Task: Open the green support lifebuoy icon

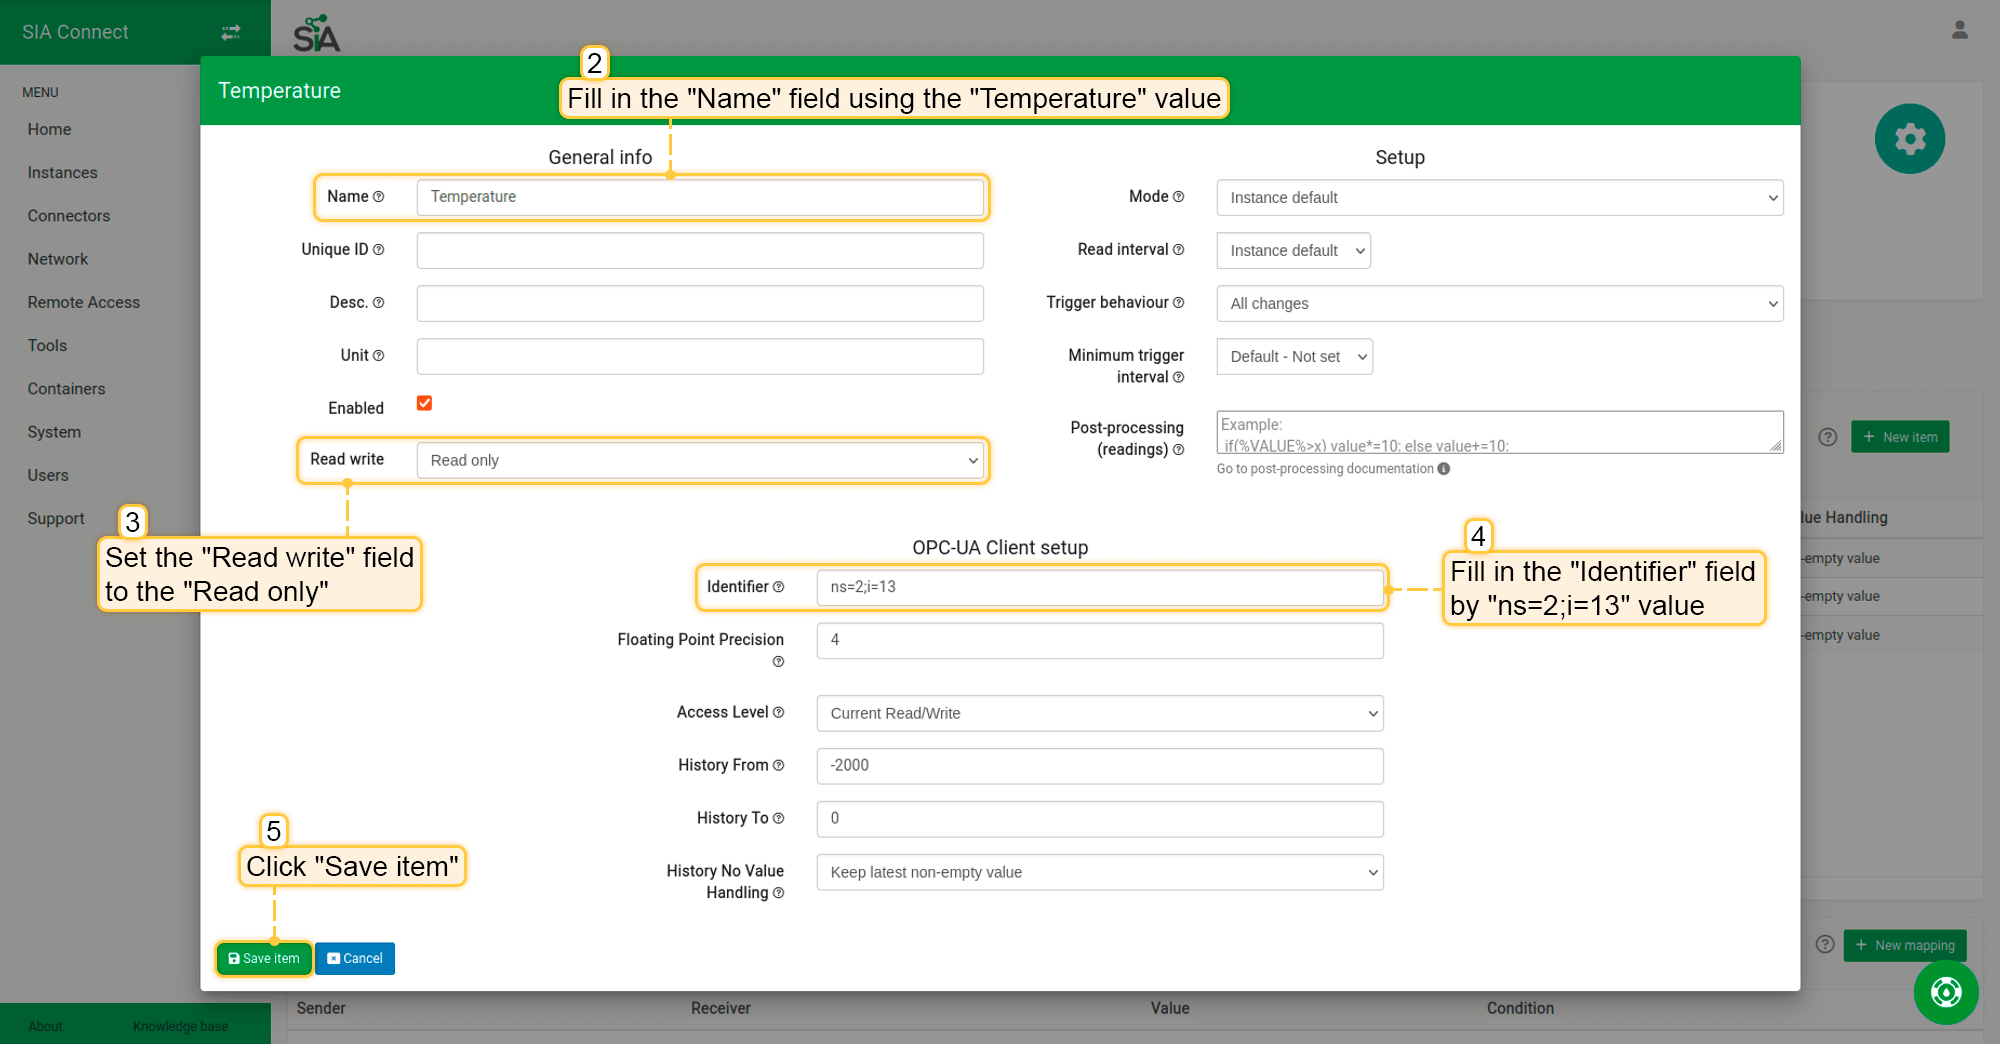Action: (x=1945, y=992)
